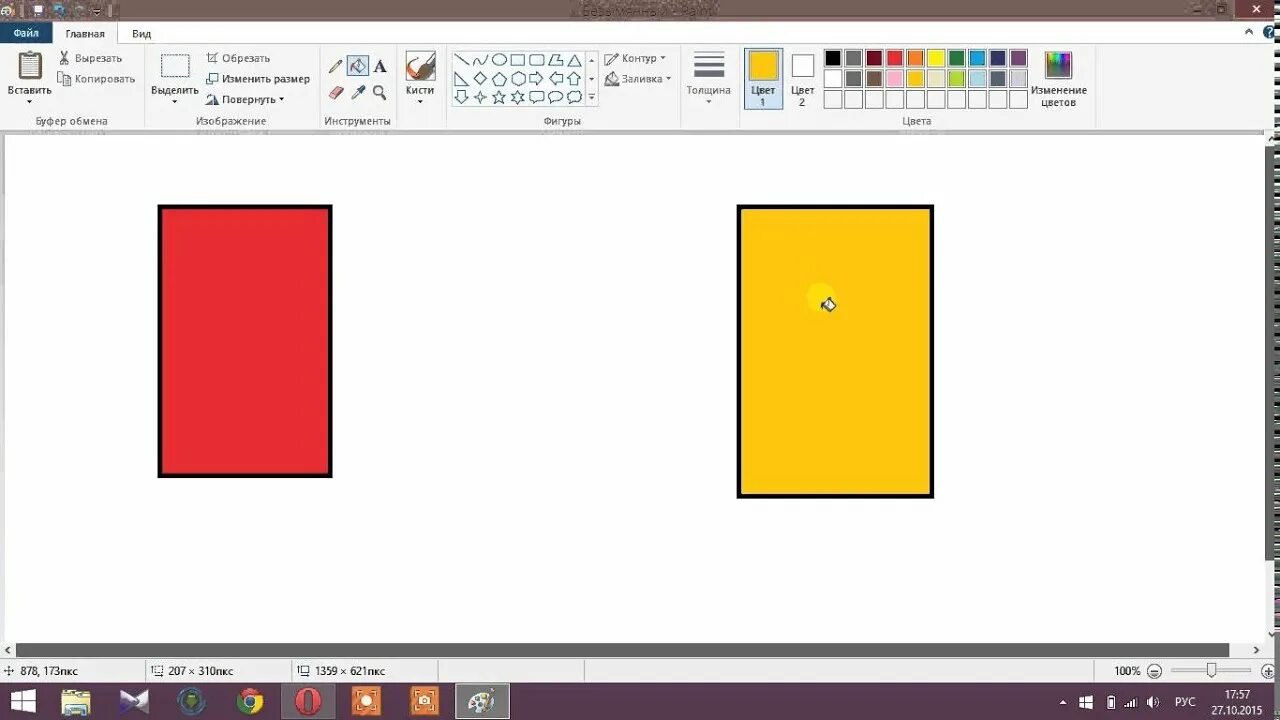
Task: Open the Rotate (Повернуть) dropdown
Action: 246,99
